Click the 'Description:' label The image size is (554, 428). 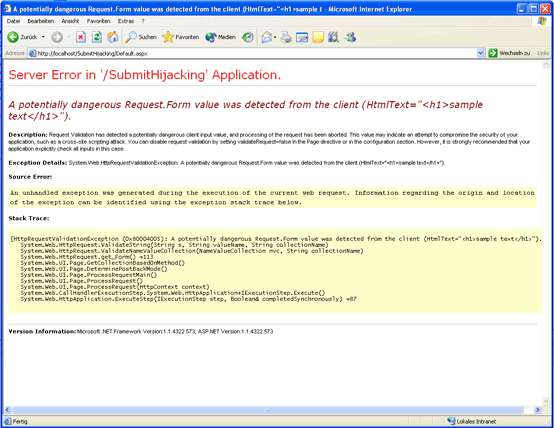28,135
